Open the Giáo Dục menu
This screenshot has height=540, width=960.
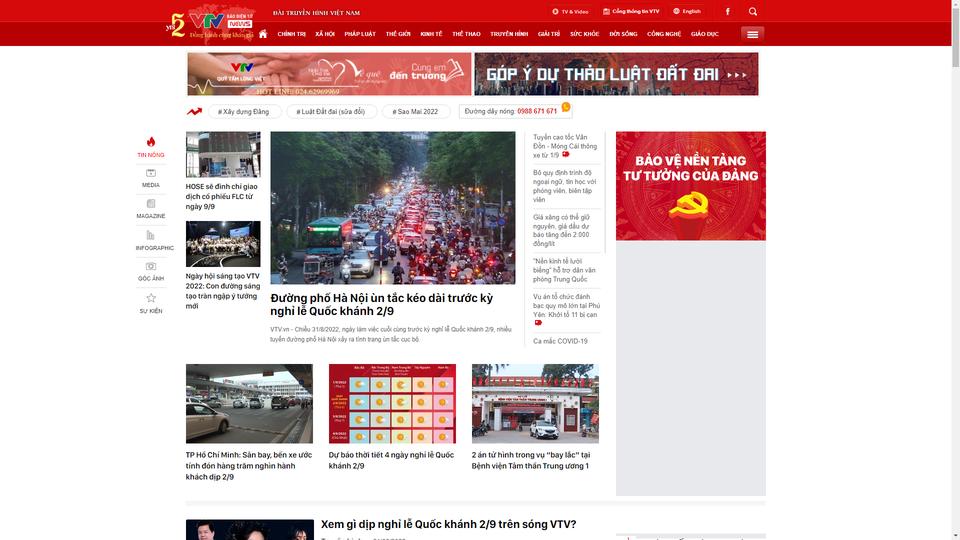(x=705, y=34)
